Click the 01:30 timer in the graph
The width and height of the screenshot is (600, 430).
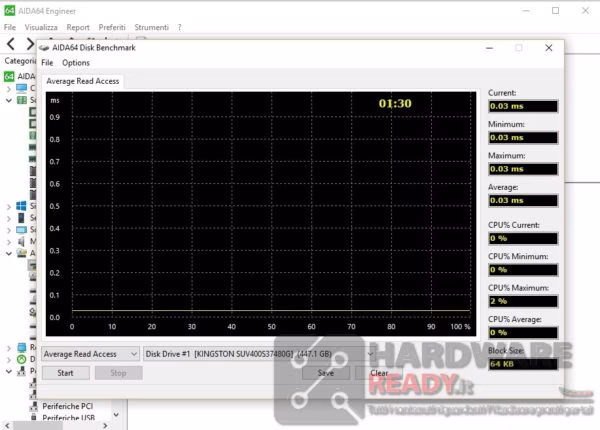(395, 103)
